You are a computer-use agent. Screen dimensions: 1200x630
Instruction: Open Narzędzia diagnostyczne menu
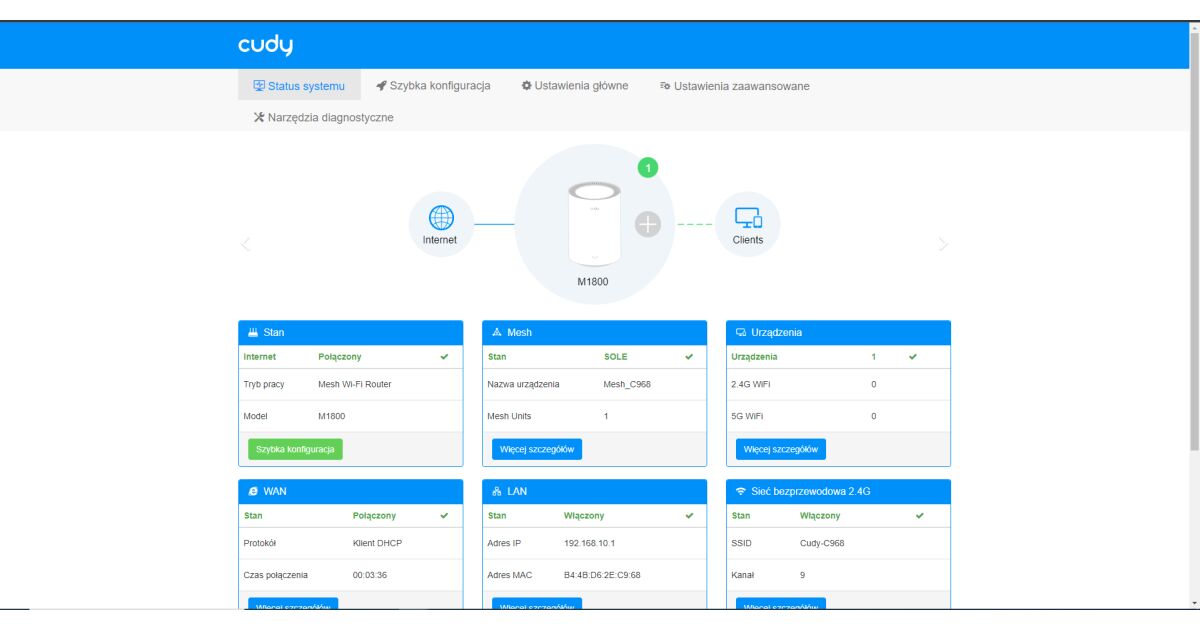click(323, 117)
